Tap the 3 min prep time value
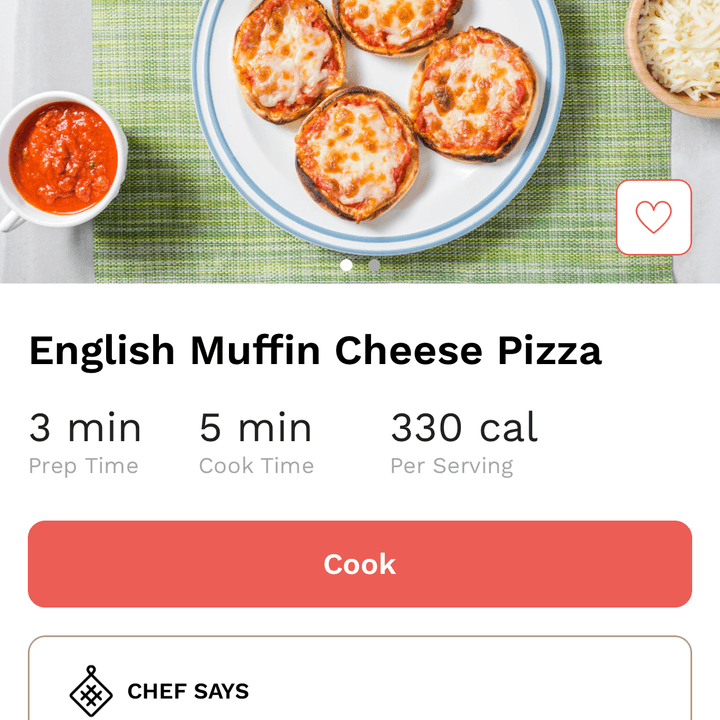 pyautogui.click(x=85, y=428)
